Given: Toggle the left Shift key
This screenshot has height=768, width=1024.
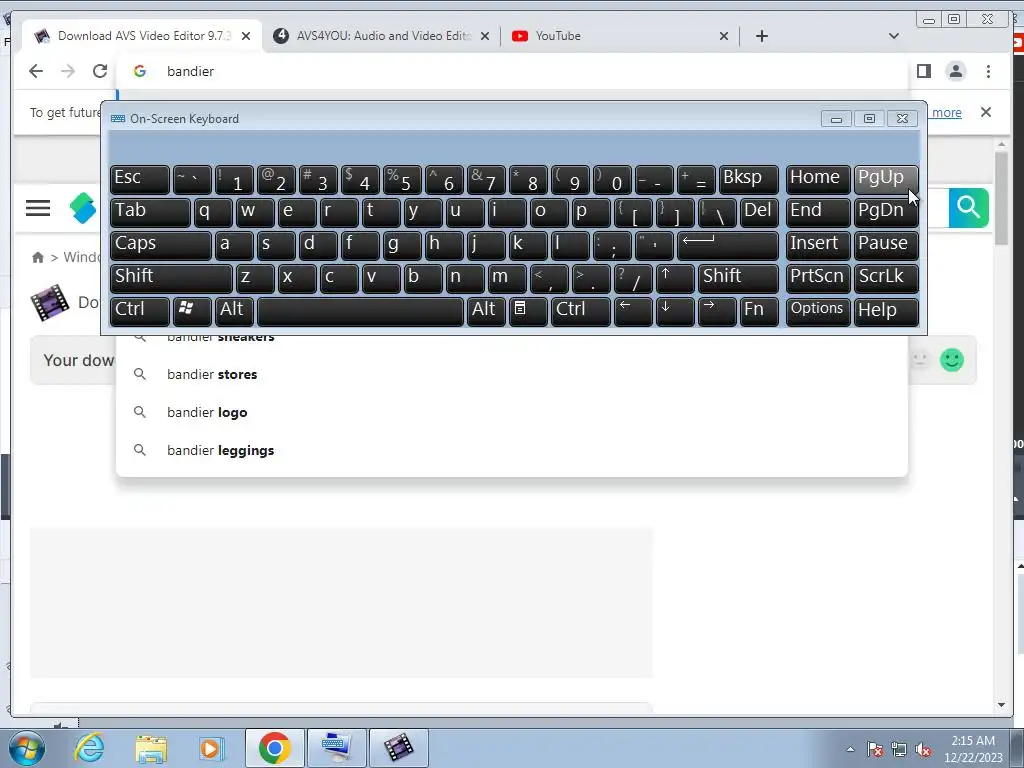Looking at the screenshot, I should click(x=171, y=278).
